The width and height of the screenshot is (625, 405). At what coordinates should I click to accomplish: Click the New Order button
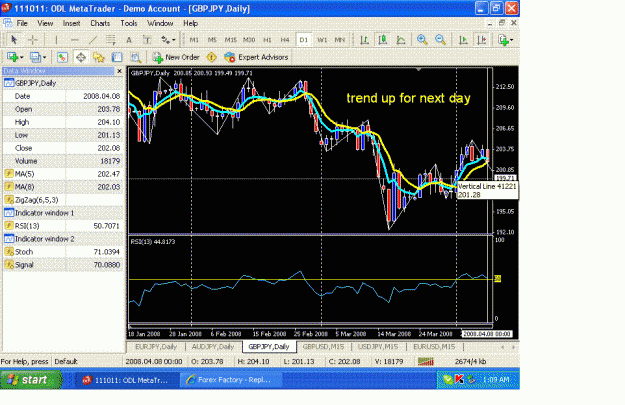click(x=176, y=57)
